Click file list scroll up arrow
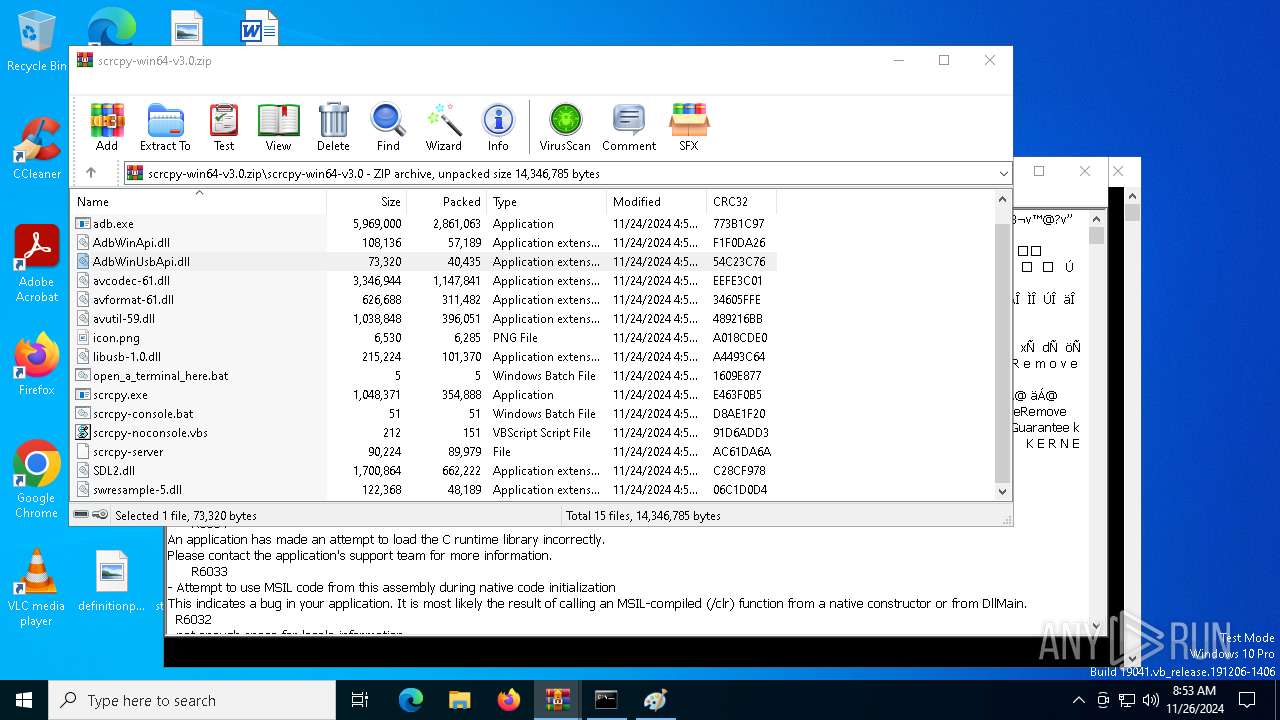This screenshot has width=1280, height=720. click(x=1003, y=199)
